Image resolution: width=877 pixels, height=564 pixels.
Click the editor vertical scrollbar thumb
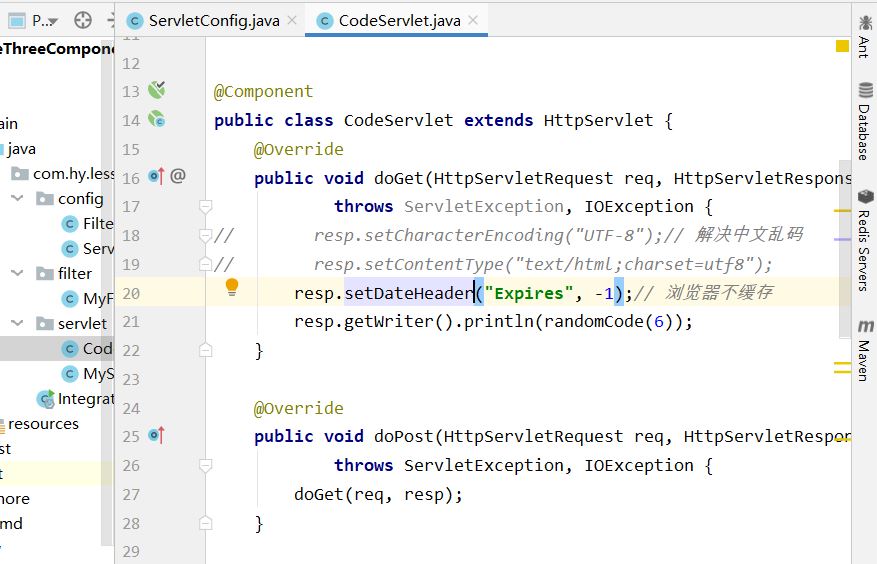[x=845, y=248]
